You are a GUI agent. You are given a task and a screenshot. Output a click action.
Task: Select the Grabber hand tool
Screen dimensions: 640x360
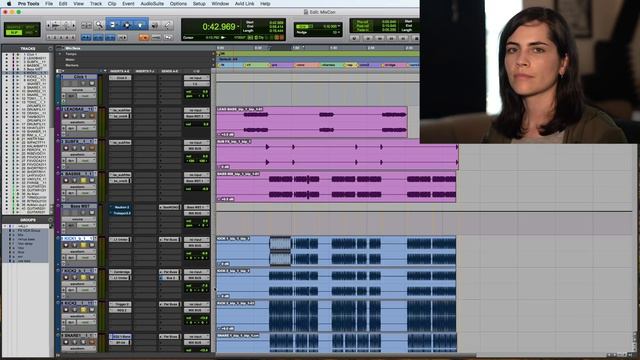tap(140, 25)
